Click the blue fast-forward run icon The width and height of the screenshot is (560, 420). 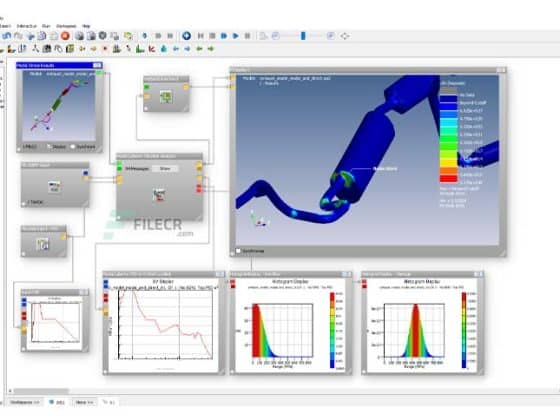[224, 36]
